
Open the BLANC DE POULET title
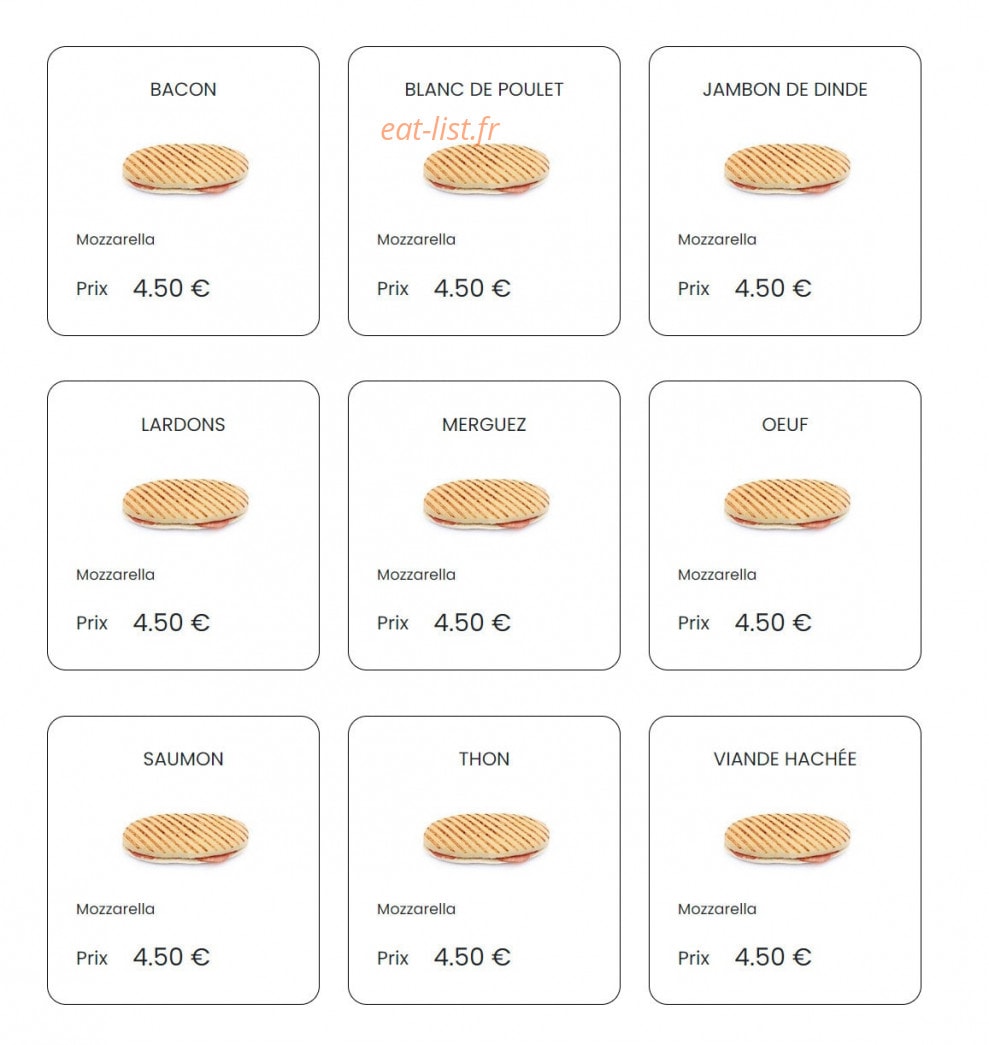coord(484,89)
